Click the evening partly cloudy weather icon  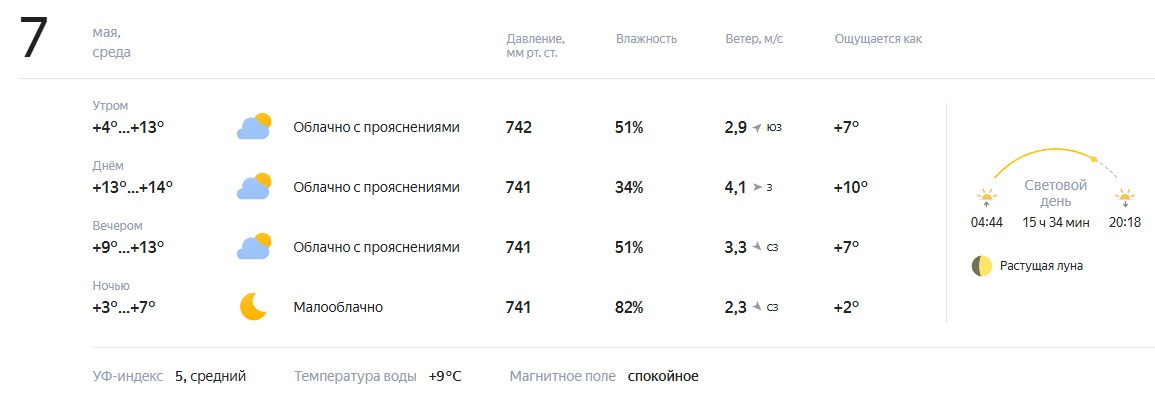(254, 247)
